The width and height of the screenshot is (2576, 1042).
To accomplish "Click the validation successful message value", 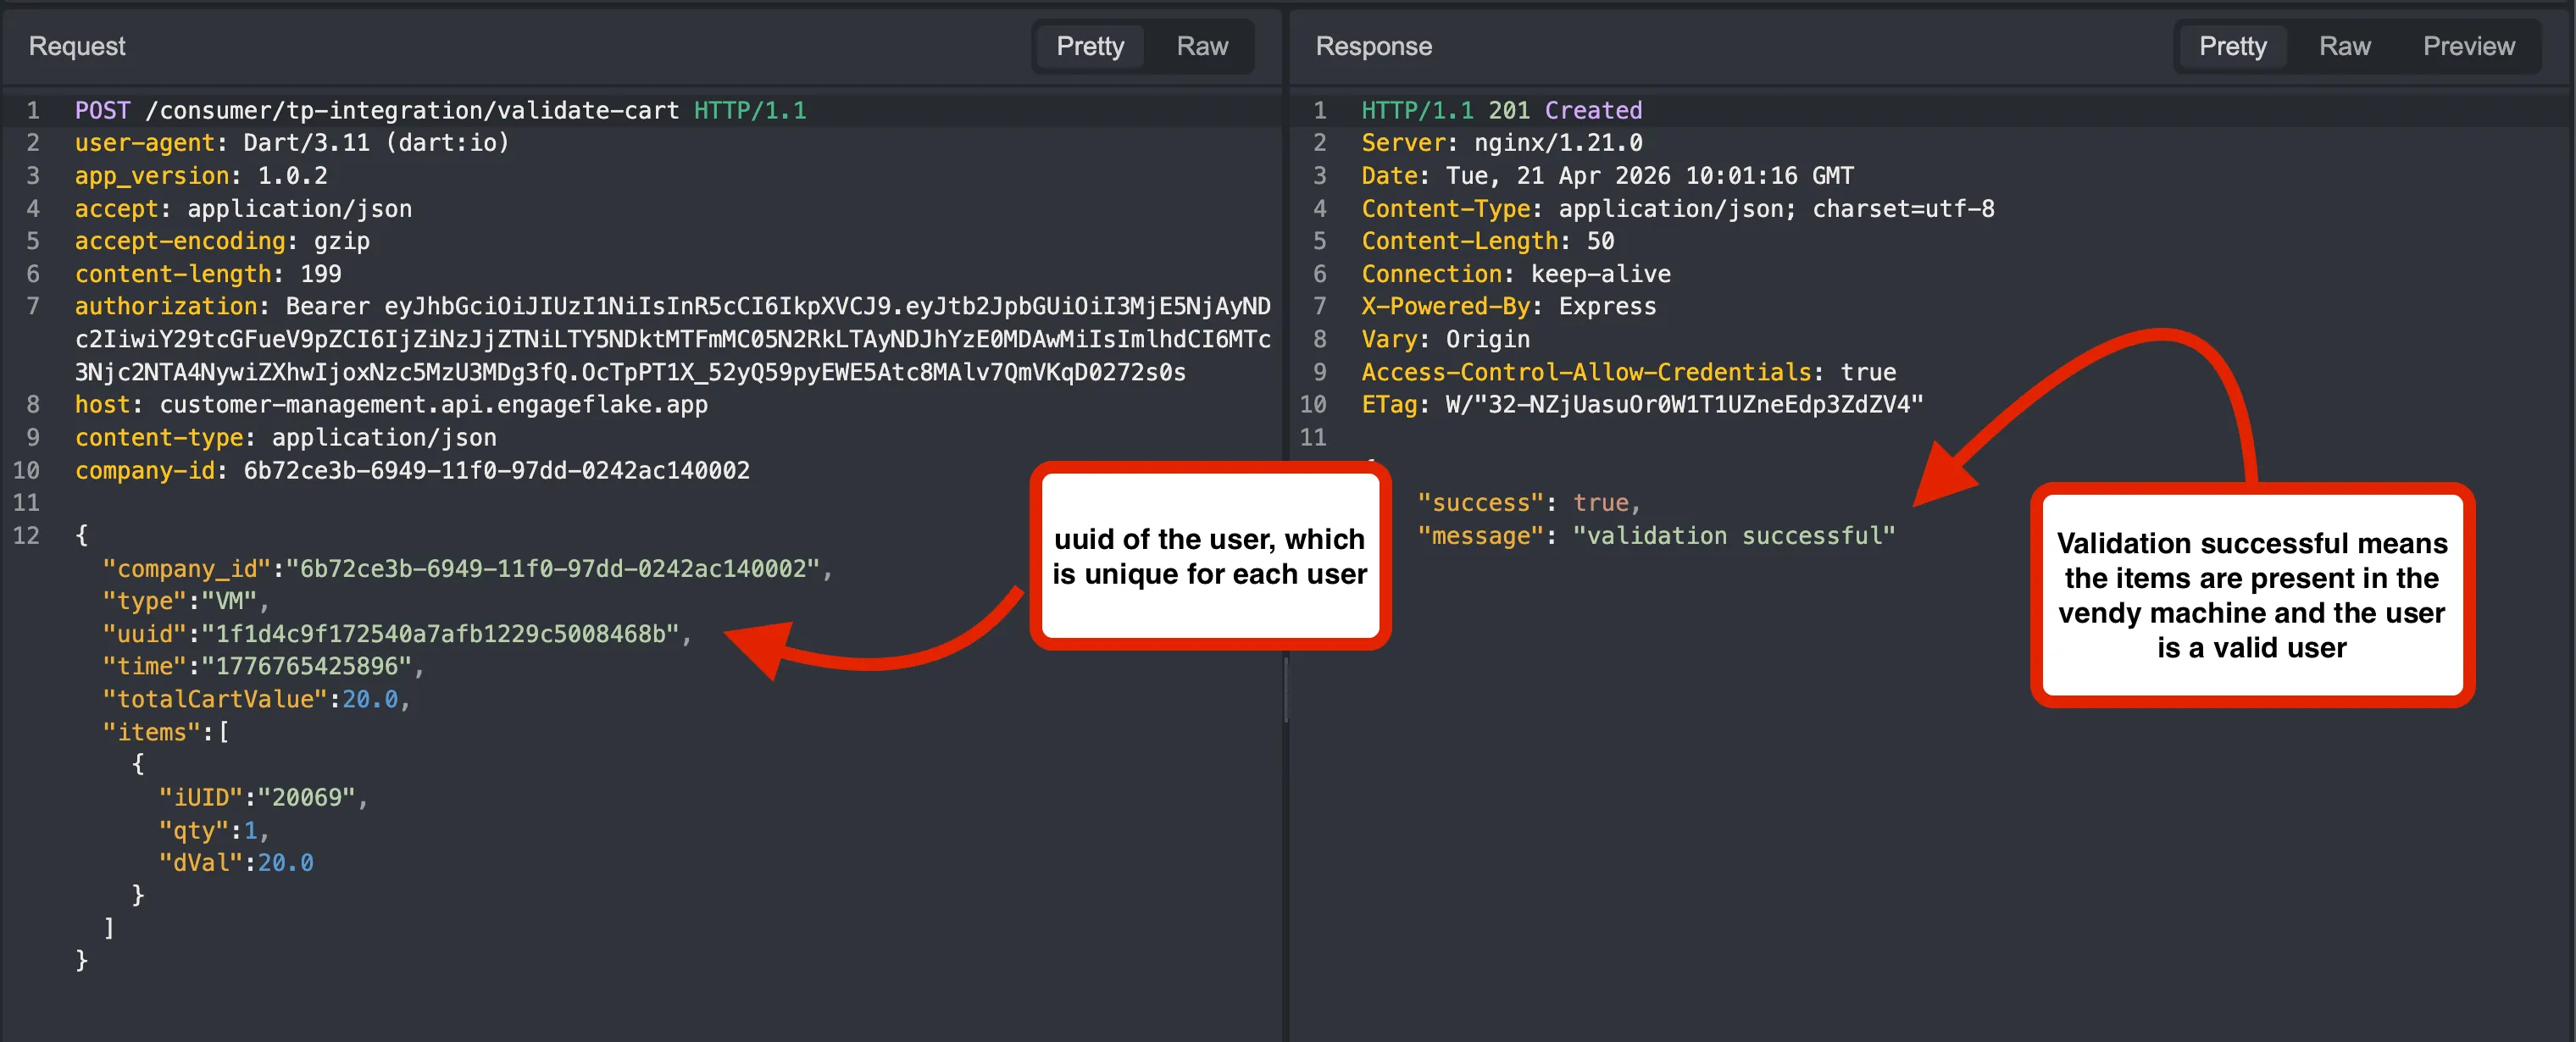I will click(1733, 536).
